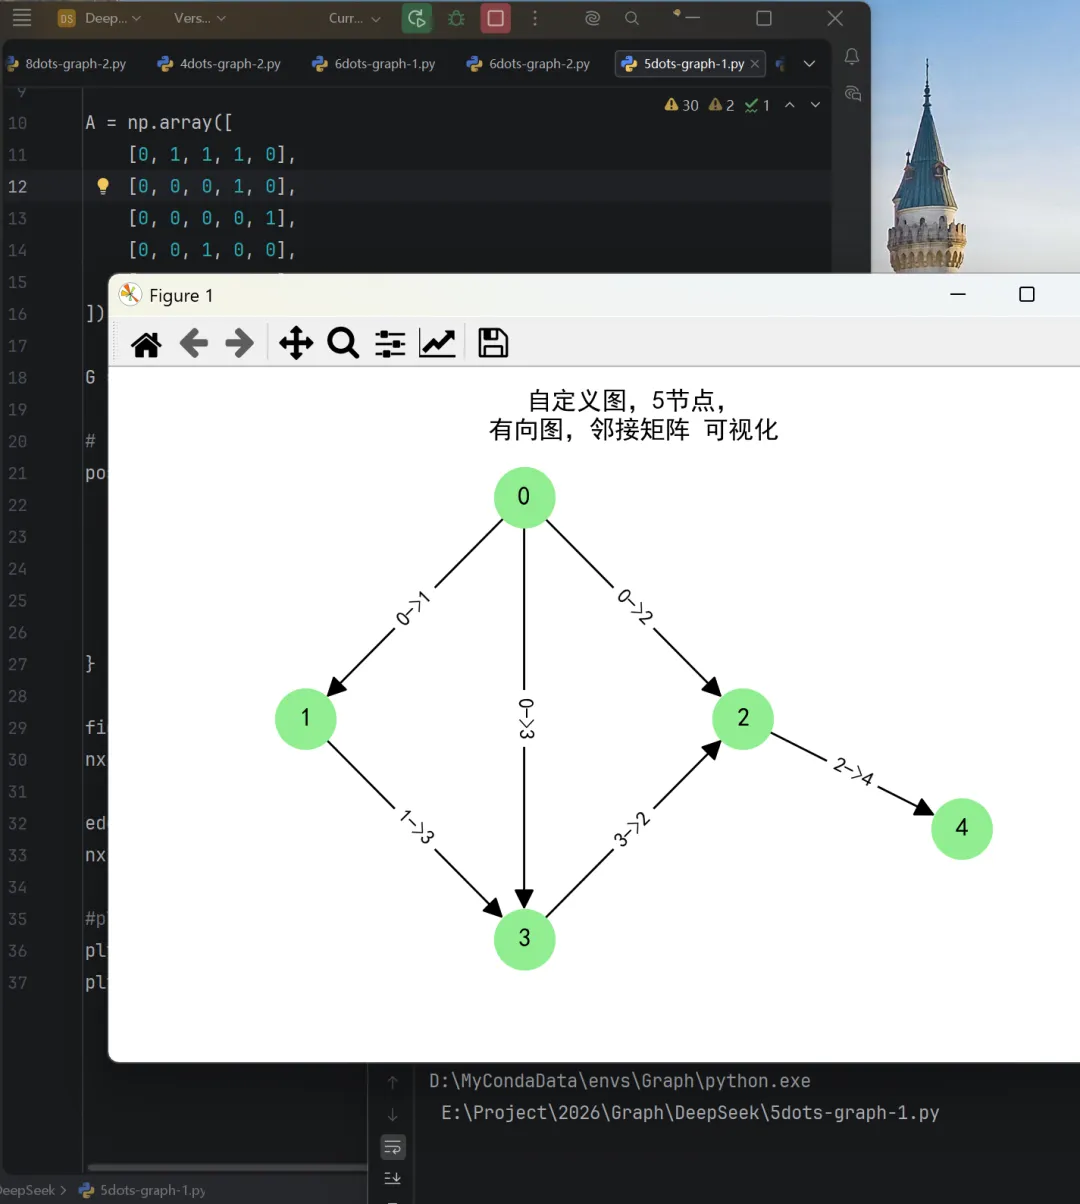Expand the hidden tabs list chevron
Screen dimensions: 1080x1204
[810, 63]
